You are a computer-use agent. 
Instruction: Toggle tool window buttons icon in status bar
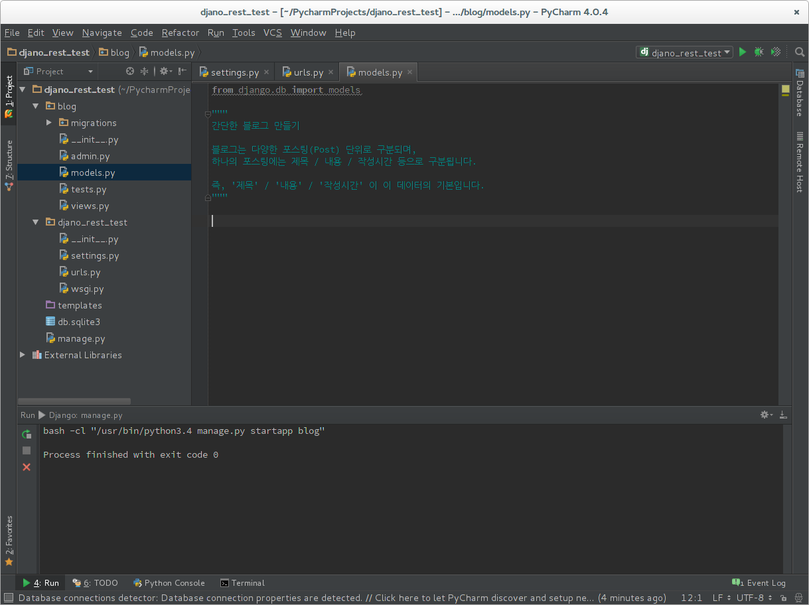click(x=9, y=598)
